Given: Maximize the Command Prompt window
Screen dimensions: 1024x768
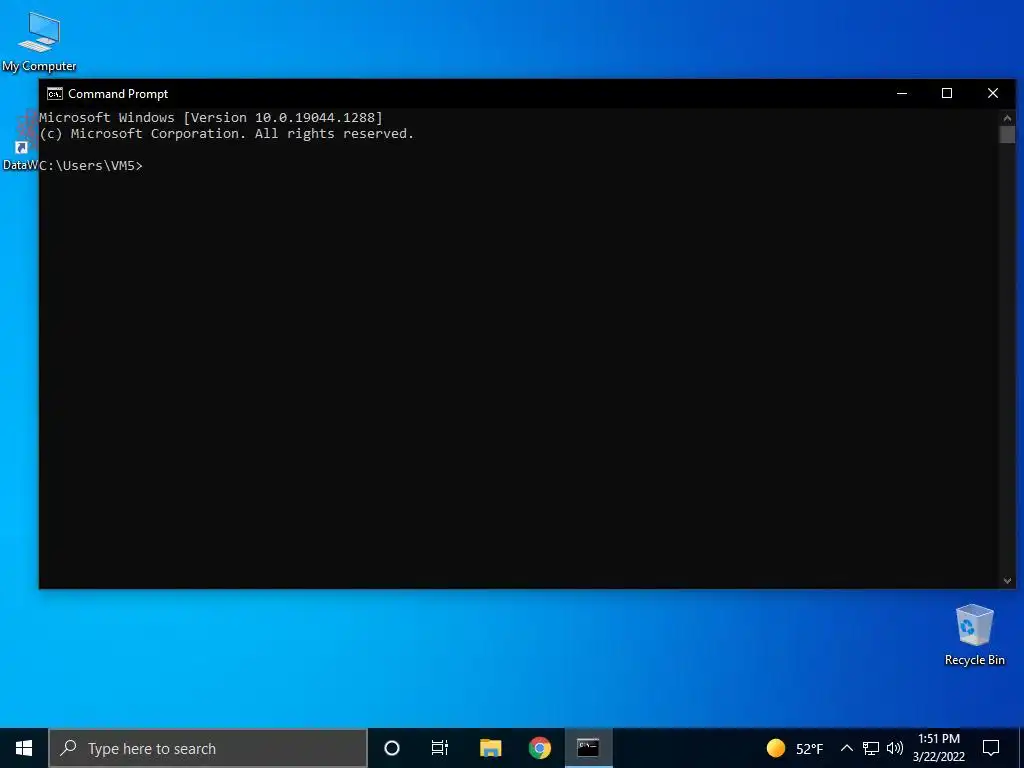Looking at the screenshot, I should (x=947, y=93).
